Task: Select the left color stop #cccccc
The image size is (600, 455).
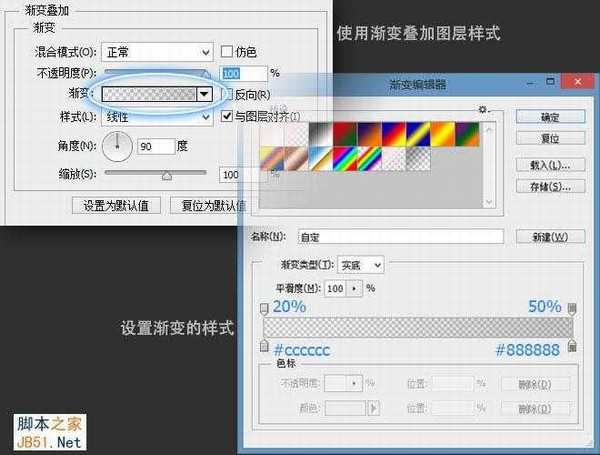Action: pyautogui.click(x=264, y=345)
